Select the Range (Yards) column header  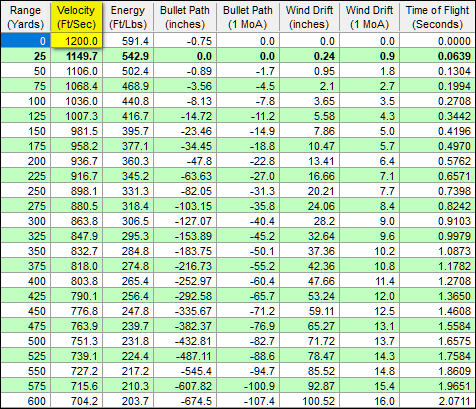[25, 17]
